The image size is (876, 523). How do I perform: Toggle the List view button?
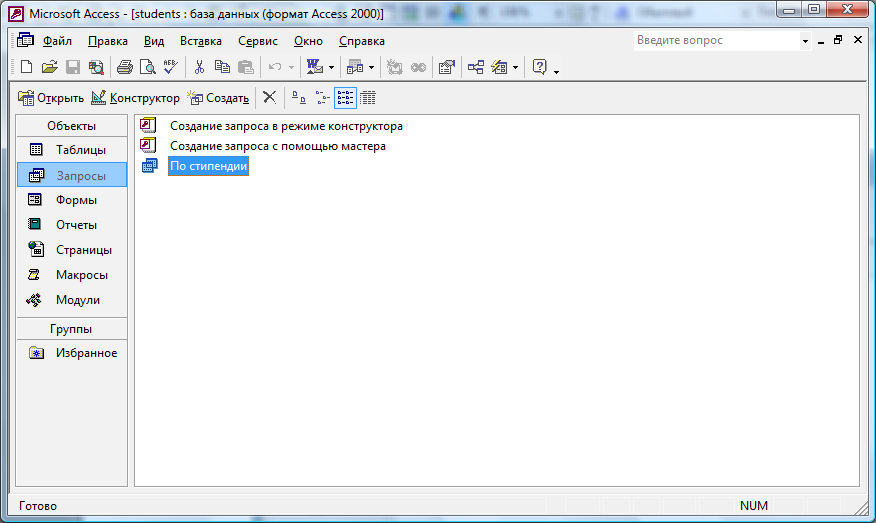[345, 98]
